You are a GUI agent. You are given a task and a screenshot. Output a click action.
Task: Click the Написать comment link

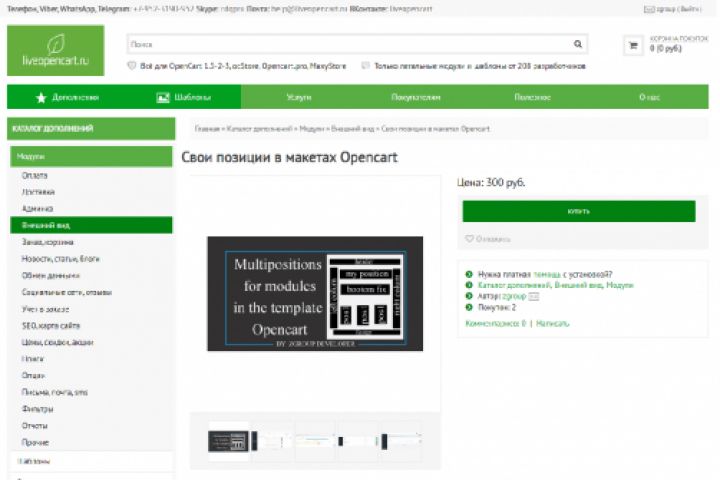pos(552,323)
